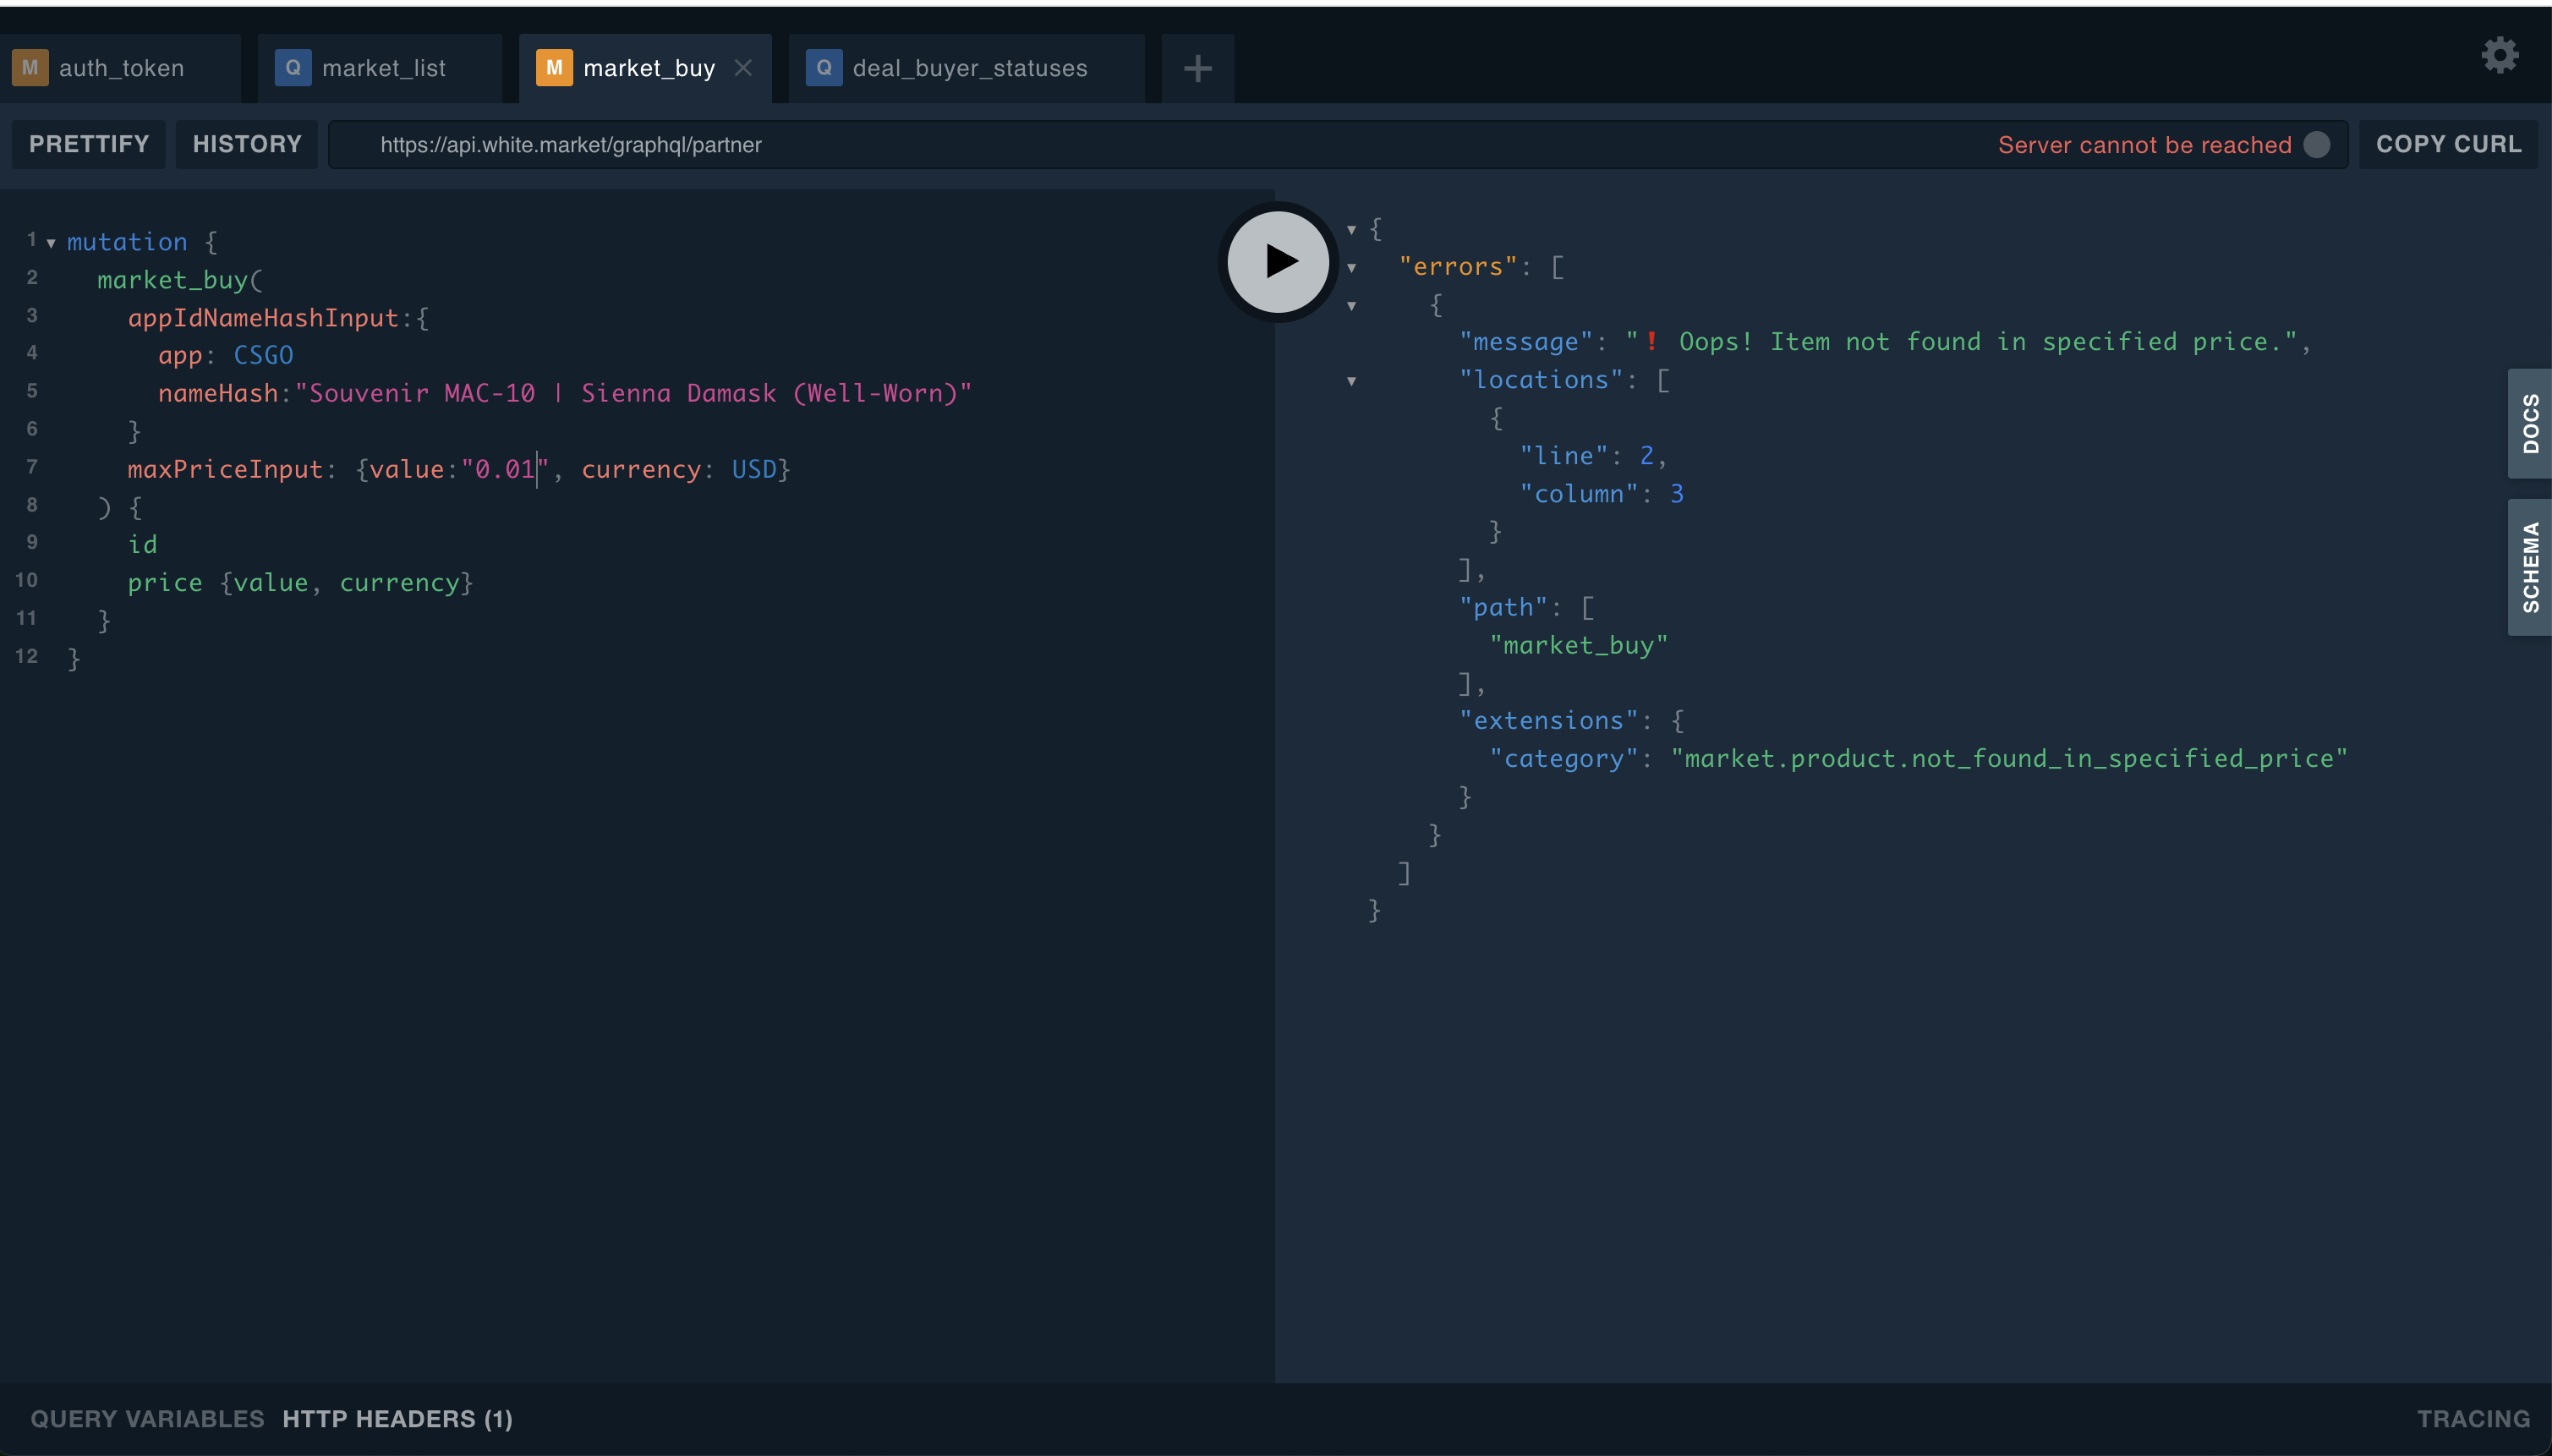Click market_buy( on line 2
2552x1456 pixels.
[180, 280]
